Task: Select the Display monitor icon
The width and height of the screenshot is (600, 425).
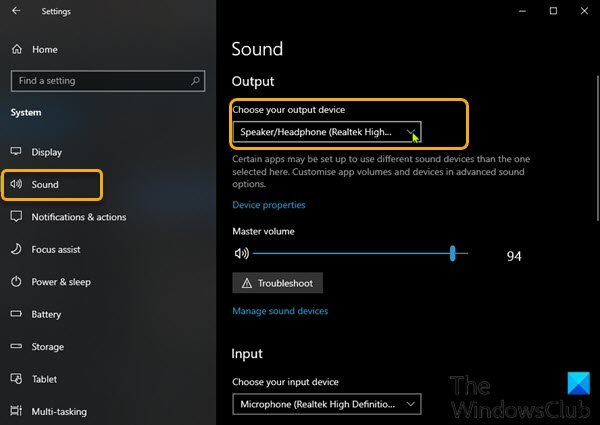Action: (15, 152)
